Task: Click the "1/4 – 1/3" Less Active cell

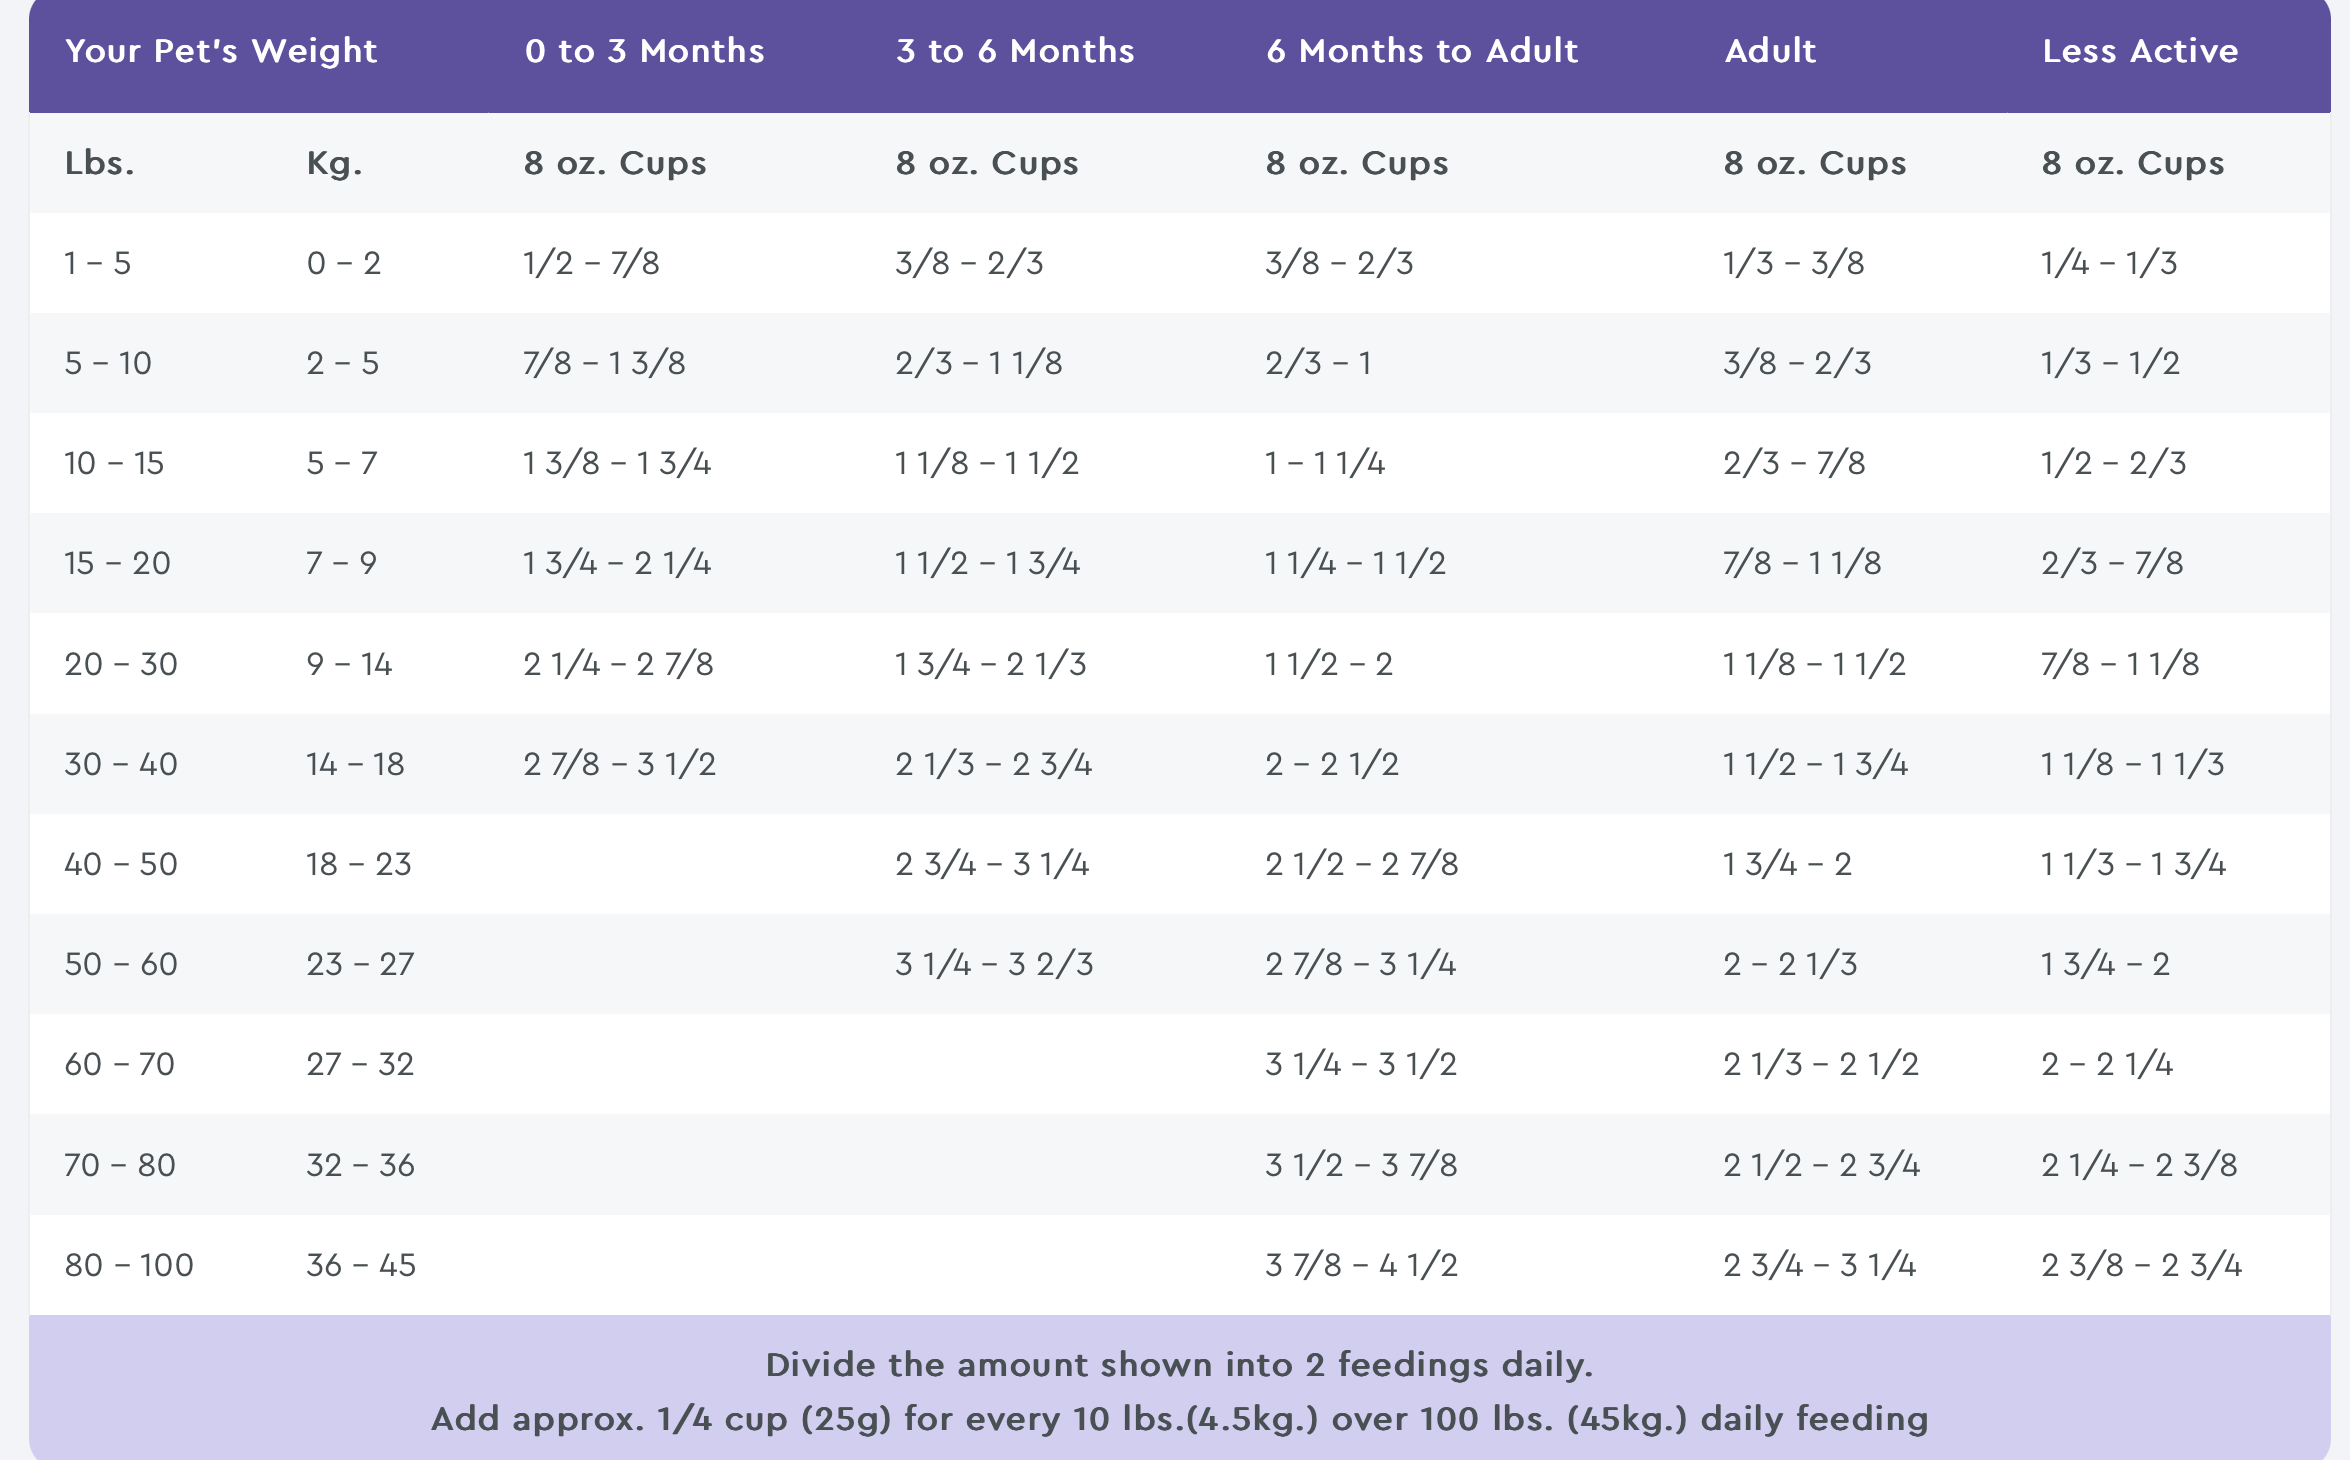Action: tap(2109, 263)
